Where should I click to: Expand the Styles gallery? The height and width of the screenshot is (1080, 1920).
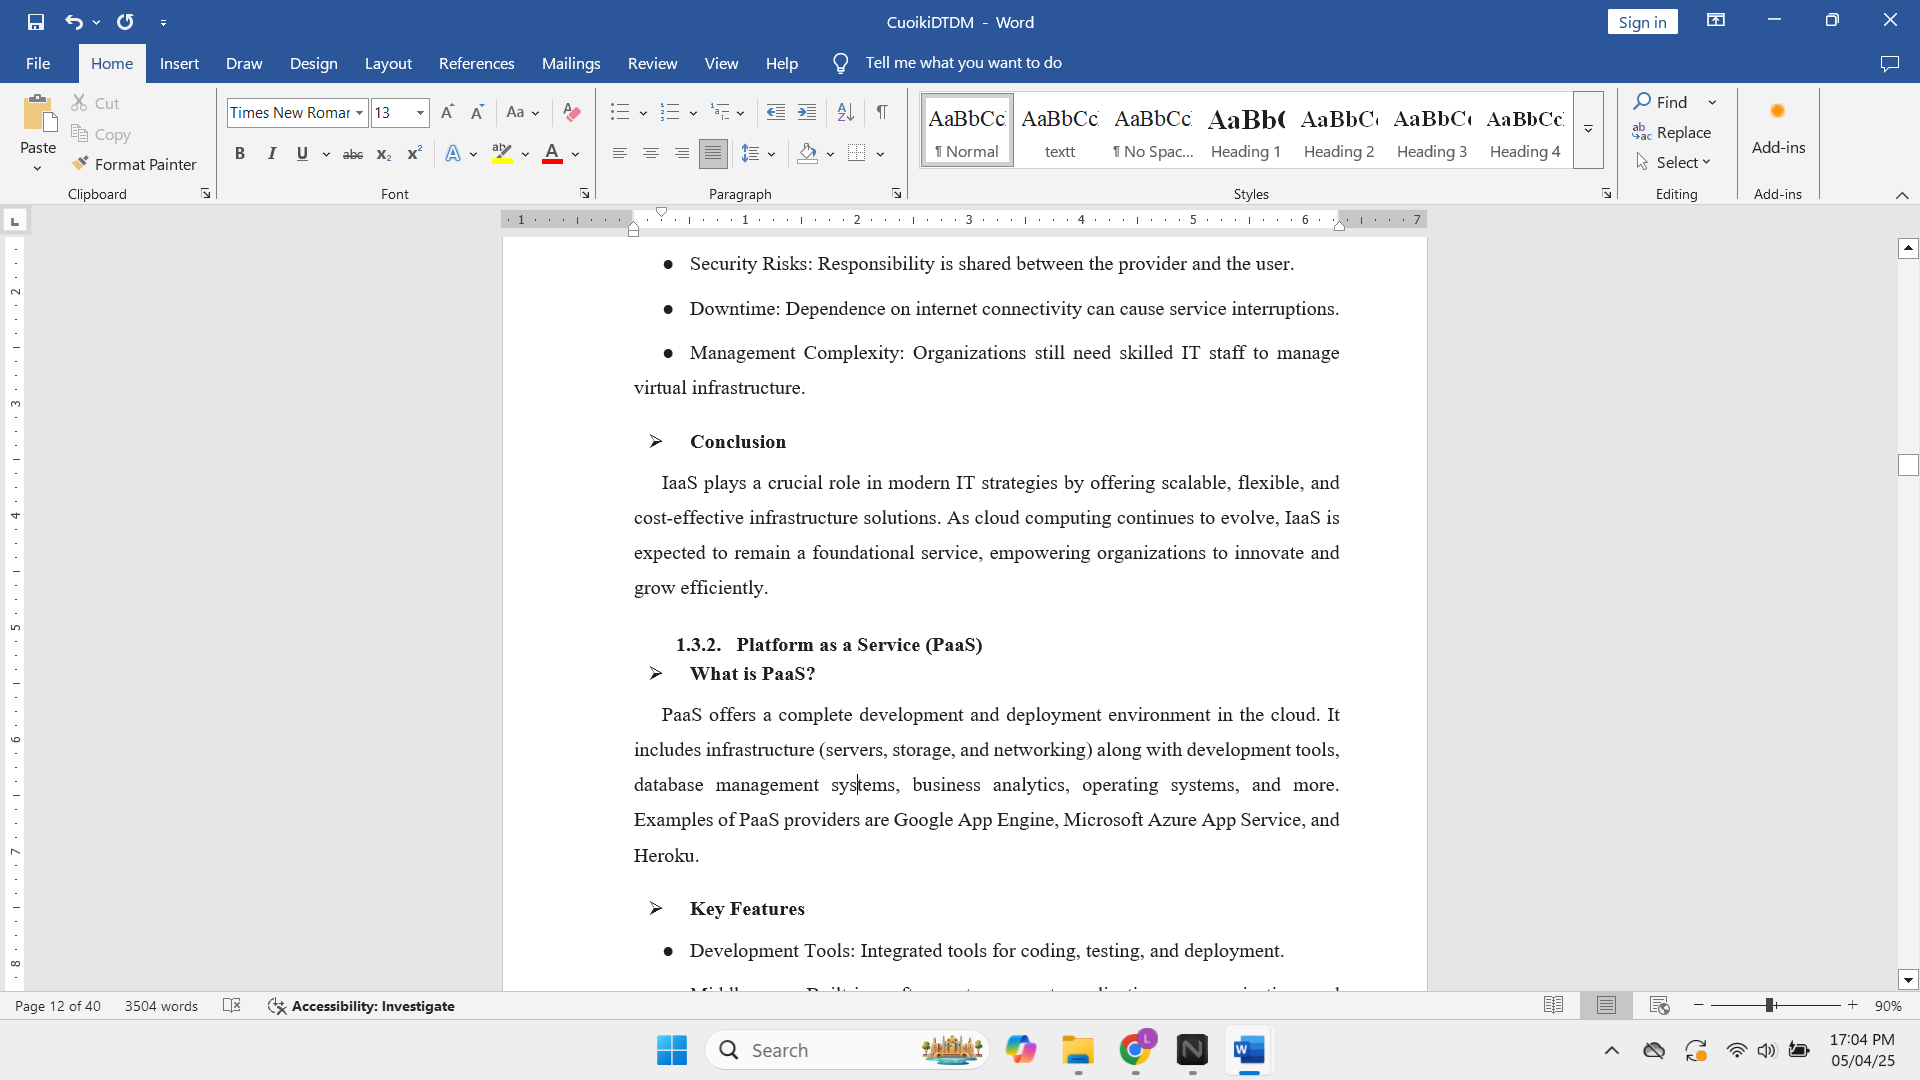1588,130
